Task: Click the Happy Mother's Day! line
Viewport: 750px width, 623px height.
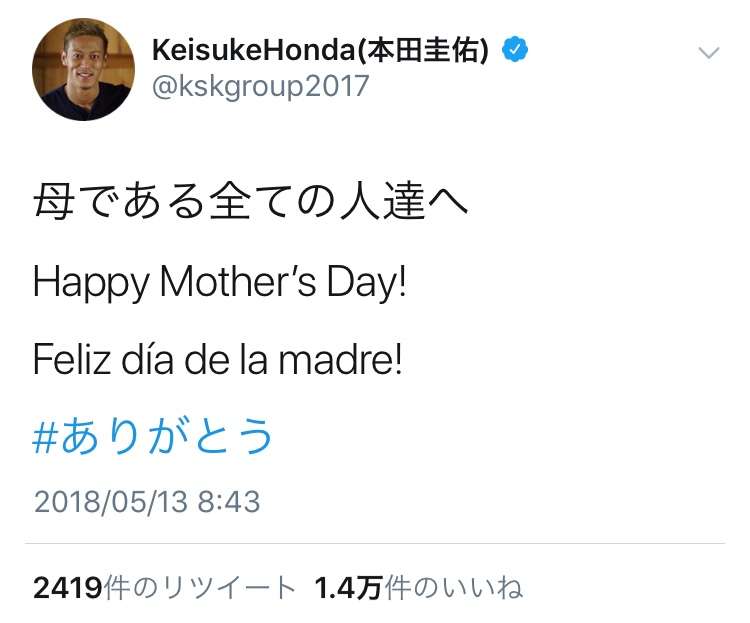Action: point(220,282)
